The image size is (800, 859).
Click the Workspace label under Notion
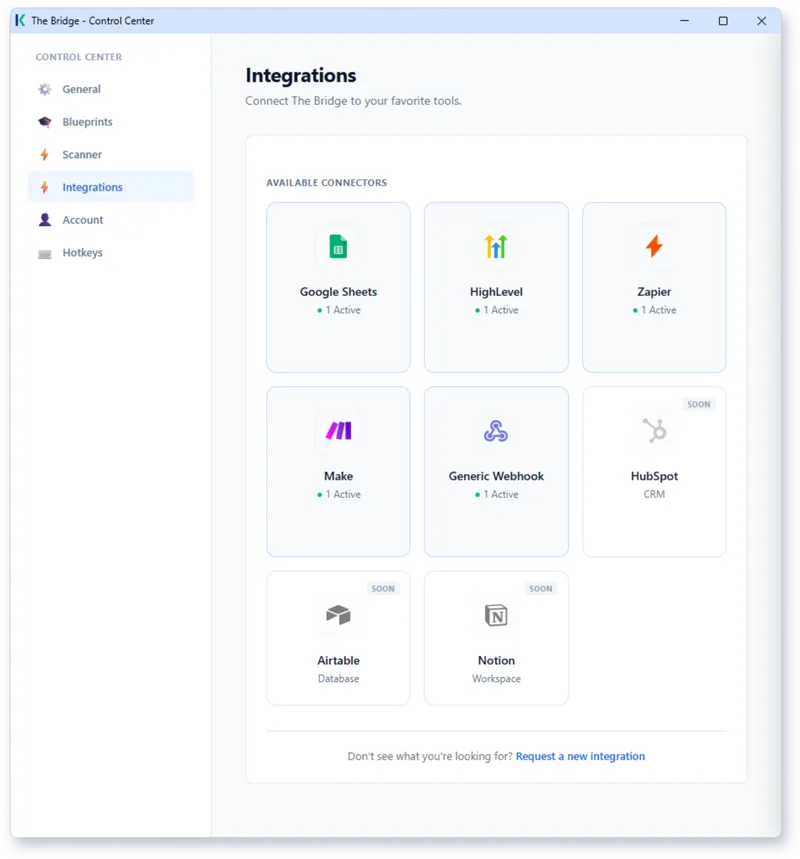pyautogui.click(x=496, y=679)
